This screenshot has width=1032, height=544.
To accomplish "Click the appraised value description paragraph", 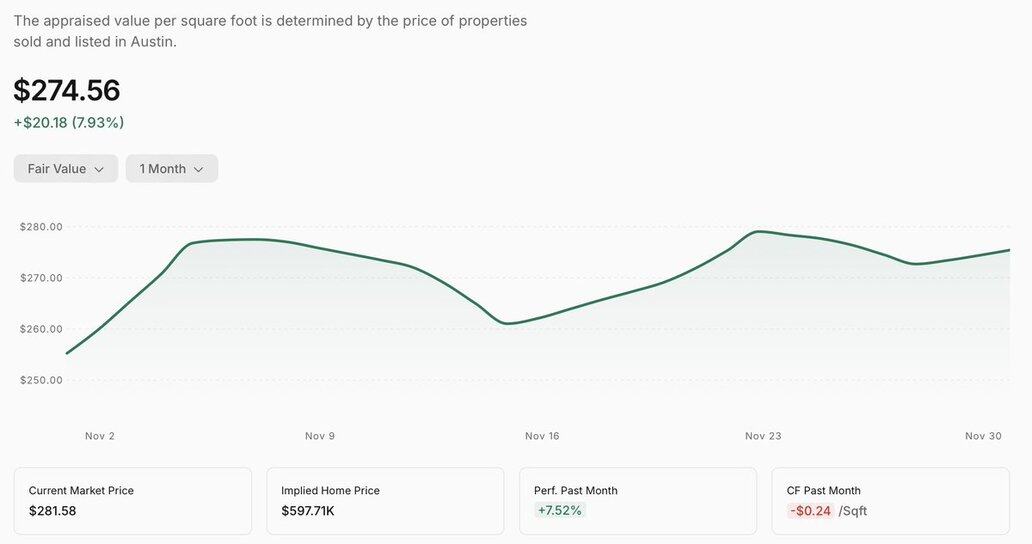I will (270, 31).
